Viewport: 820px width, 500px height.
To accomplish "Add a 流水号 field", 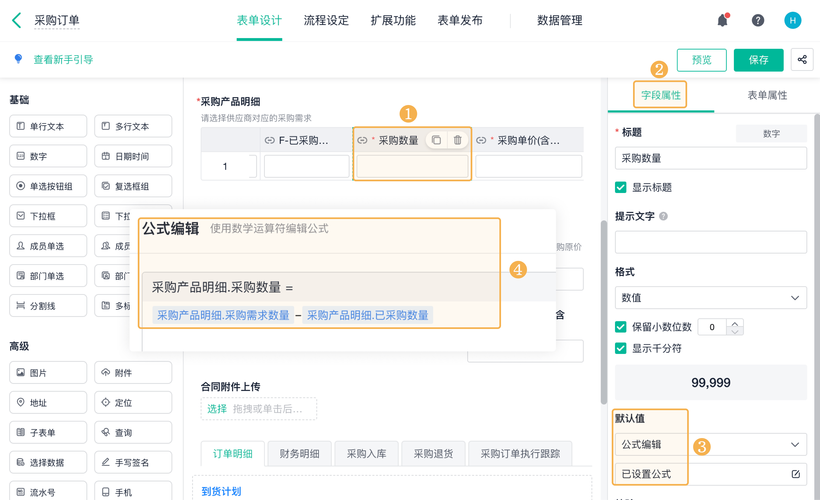I will [48, 492].
